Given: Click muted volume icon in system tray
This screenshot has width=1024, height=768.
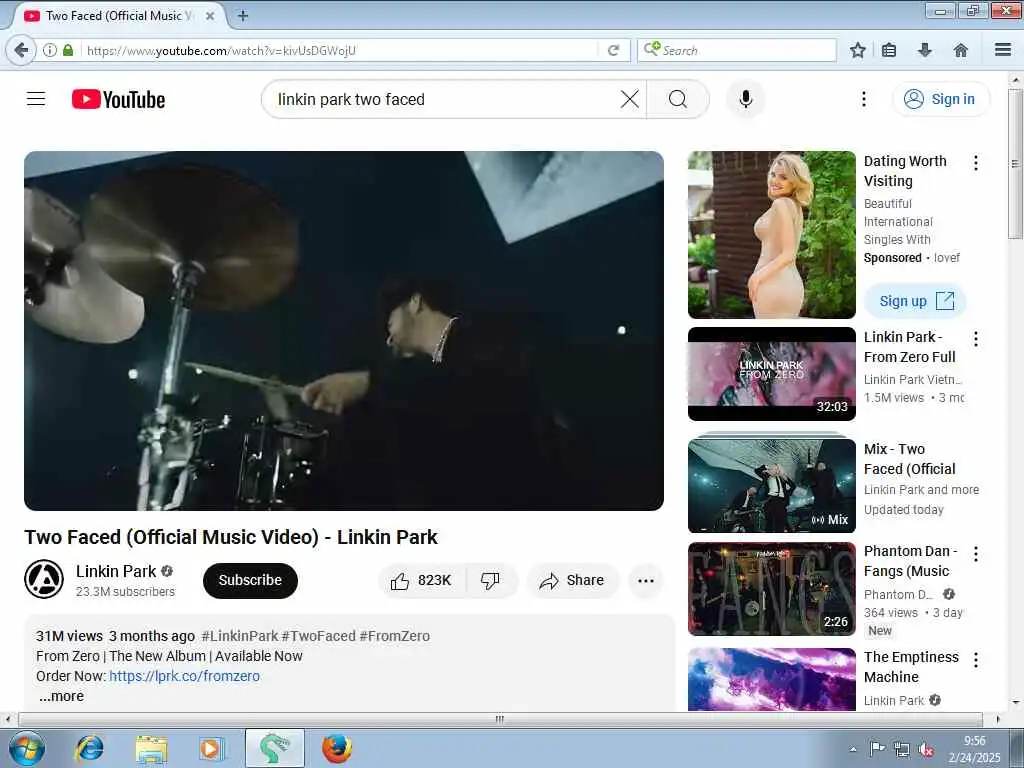Looking at the screenshot, I should tap(926, 750).
